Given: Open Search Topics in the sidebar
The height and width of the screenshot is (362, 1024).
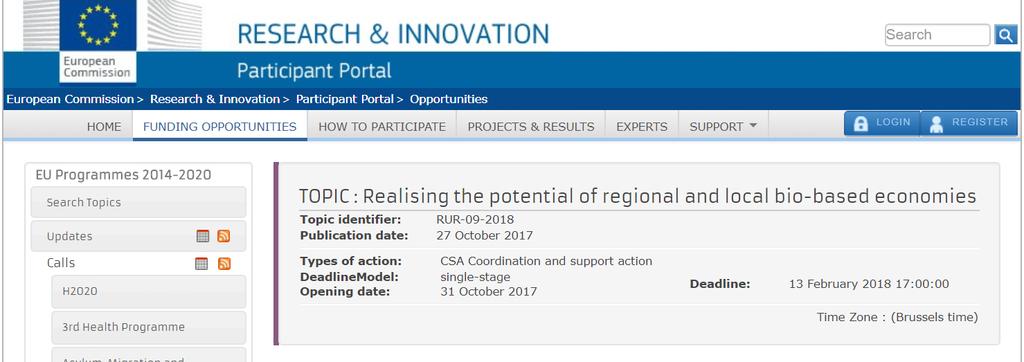Looking at the screenshot, I should click(x=138, y=202).
